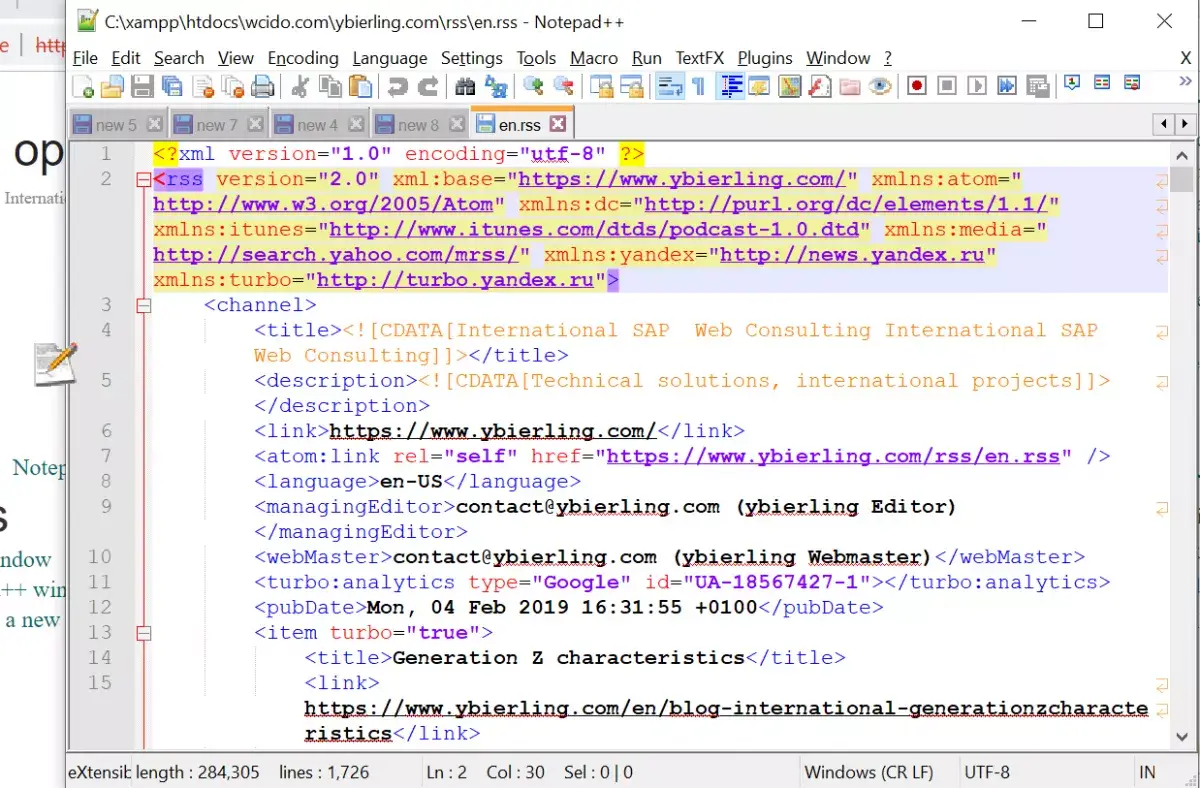Start macro recording with the red dot
The image size is (1200, 788).
(x=916, y=87)
